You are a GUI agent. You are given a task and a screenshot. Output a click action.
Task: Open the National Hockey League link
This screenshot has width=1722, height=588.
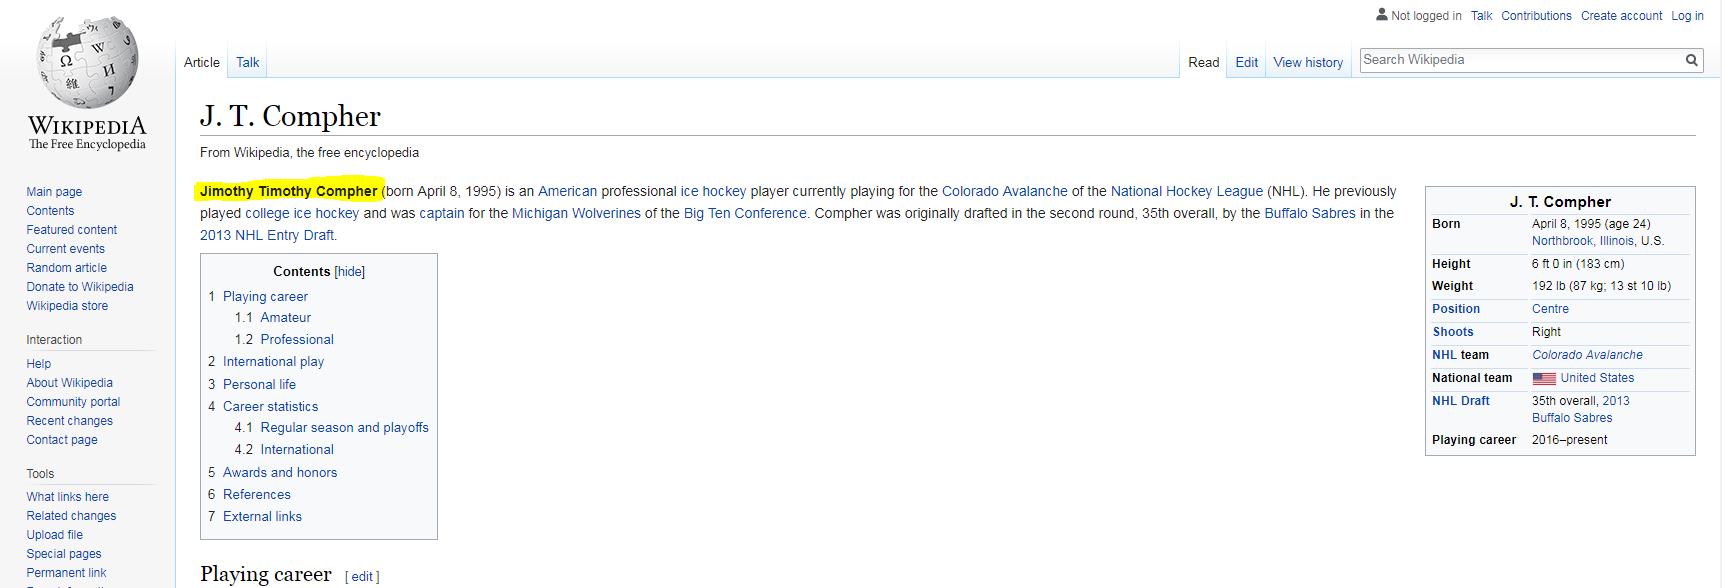(x=1186, y=191)
